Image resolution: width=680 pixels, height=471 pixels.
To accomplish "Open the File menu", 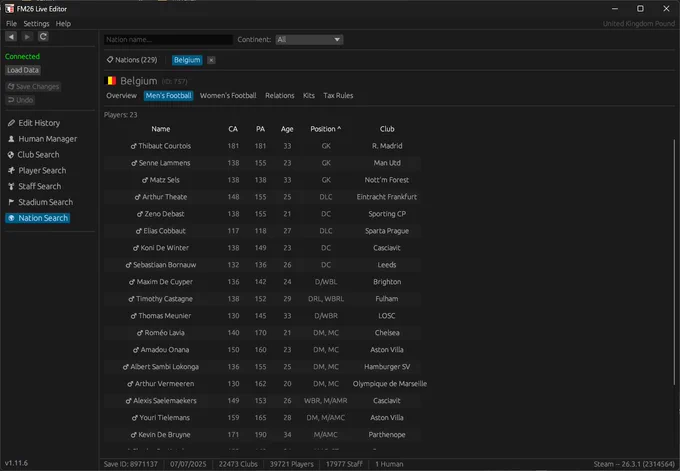I will pos(11,23).
